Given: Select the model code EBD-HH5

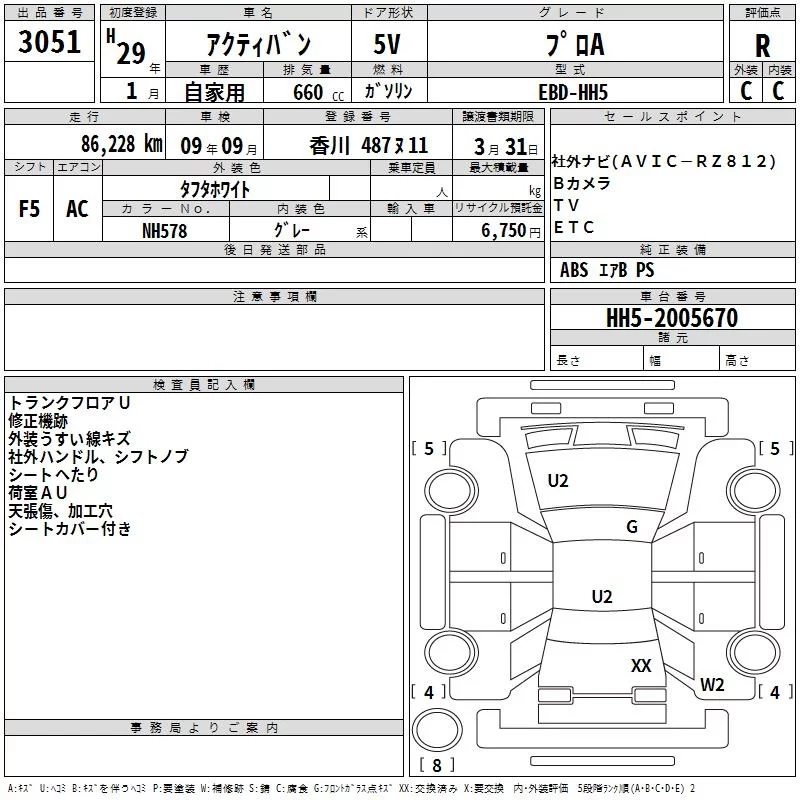Looking at the screenshot, I should coord(572,91).
